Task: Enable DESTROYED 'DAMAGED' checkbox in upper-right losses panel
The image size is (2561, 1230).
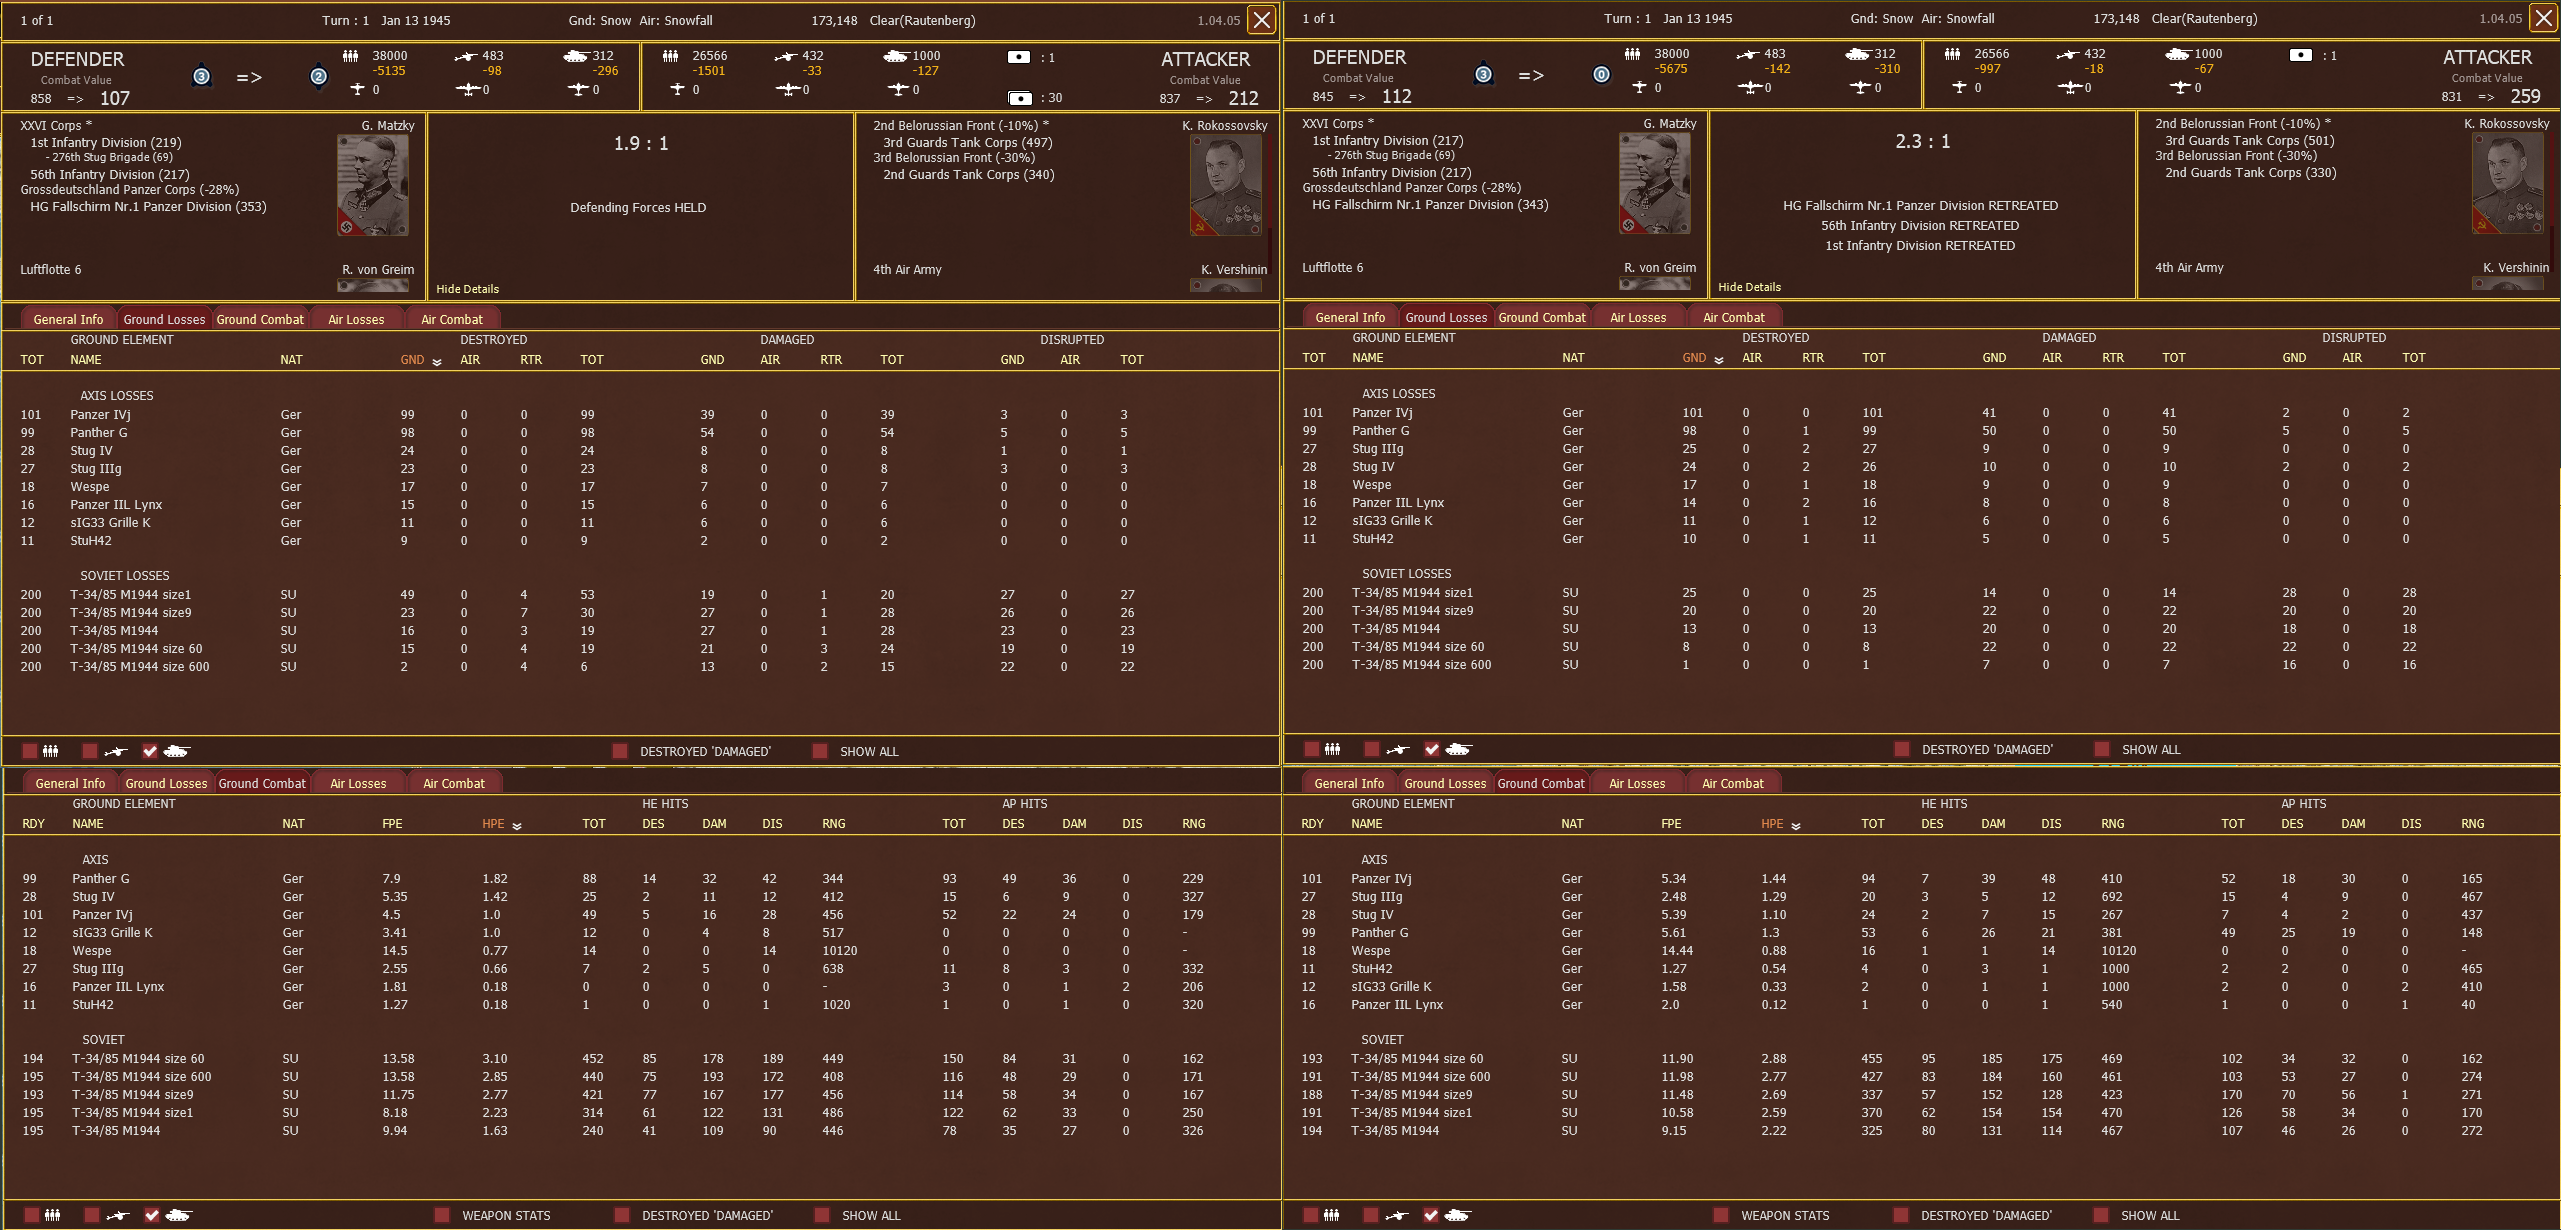Action: pos(1902,749)
